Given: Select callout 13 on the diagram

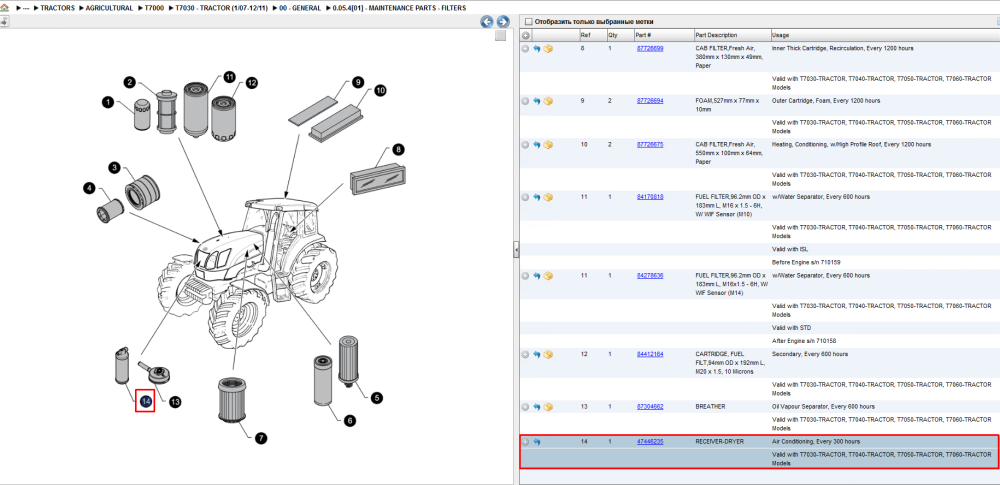Looking at the screenshot, I should [174, 402].
